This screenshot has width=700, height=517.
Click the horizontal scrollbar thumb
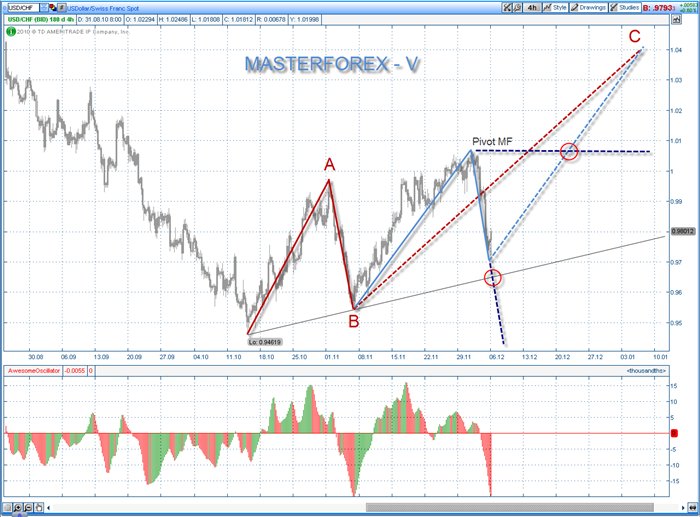[x=509, y=508]
